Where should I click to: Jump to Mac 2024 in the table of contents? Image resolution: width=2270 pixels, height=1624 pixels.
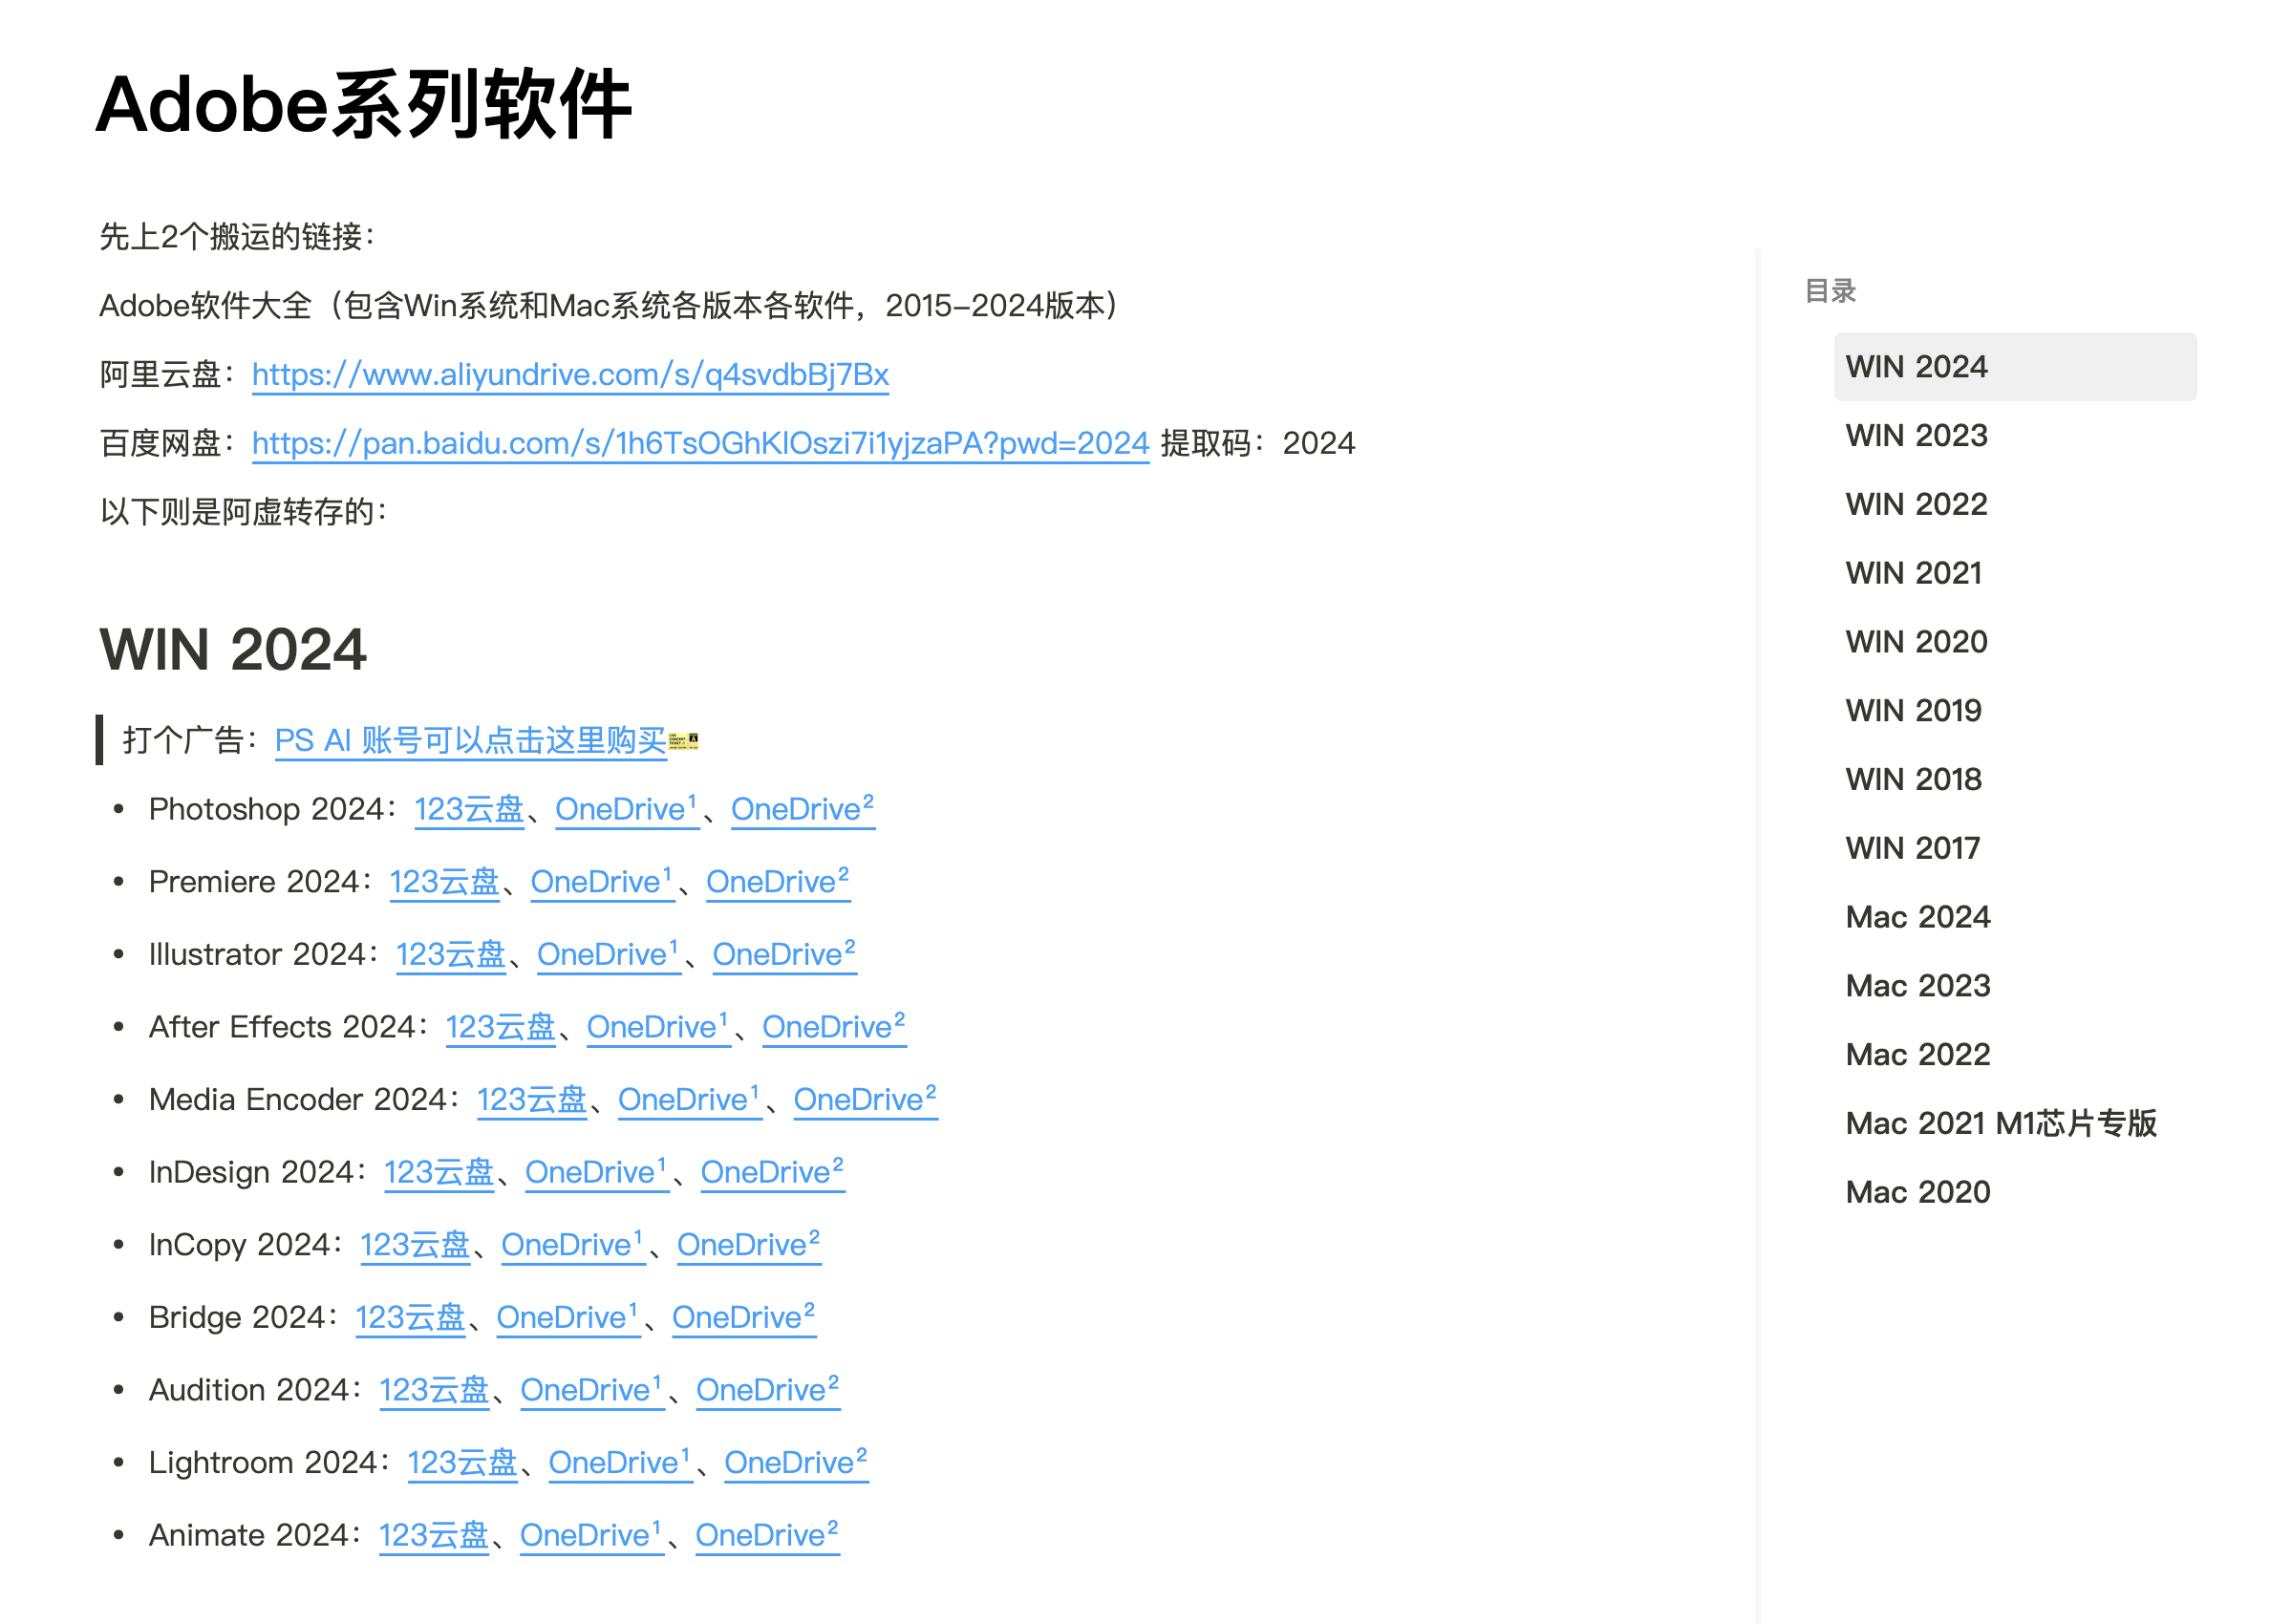point(1918,917)
